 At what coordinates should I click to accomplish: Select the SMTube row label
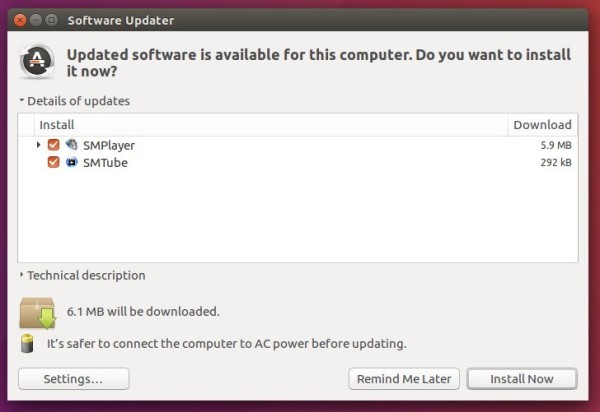coord(105,163)
